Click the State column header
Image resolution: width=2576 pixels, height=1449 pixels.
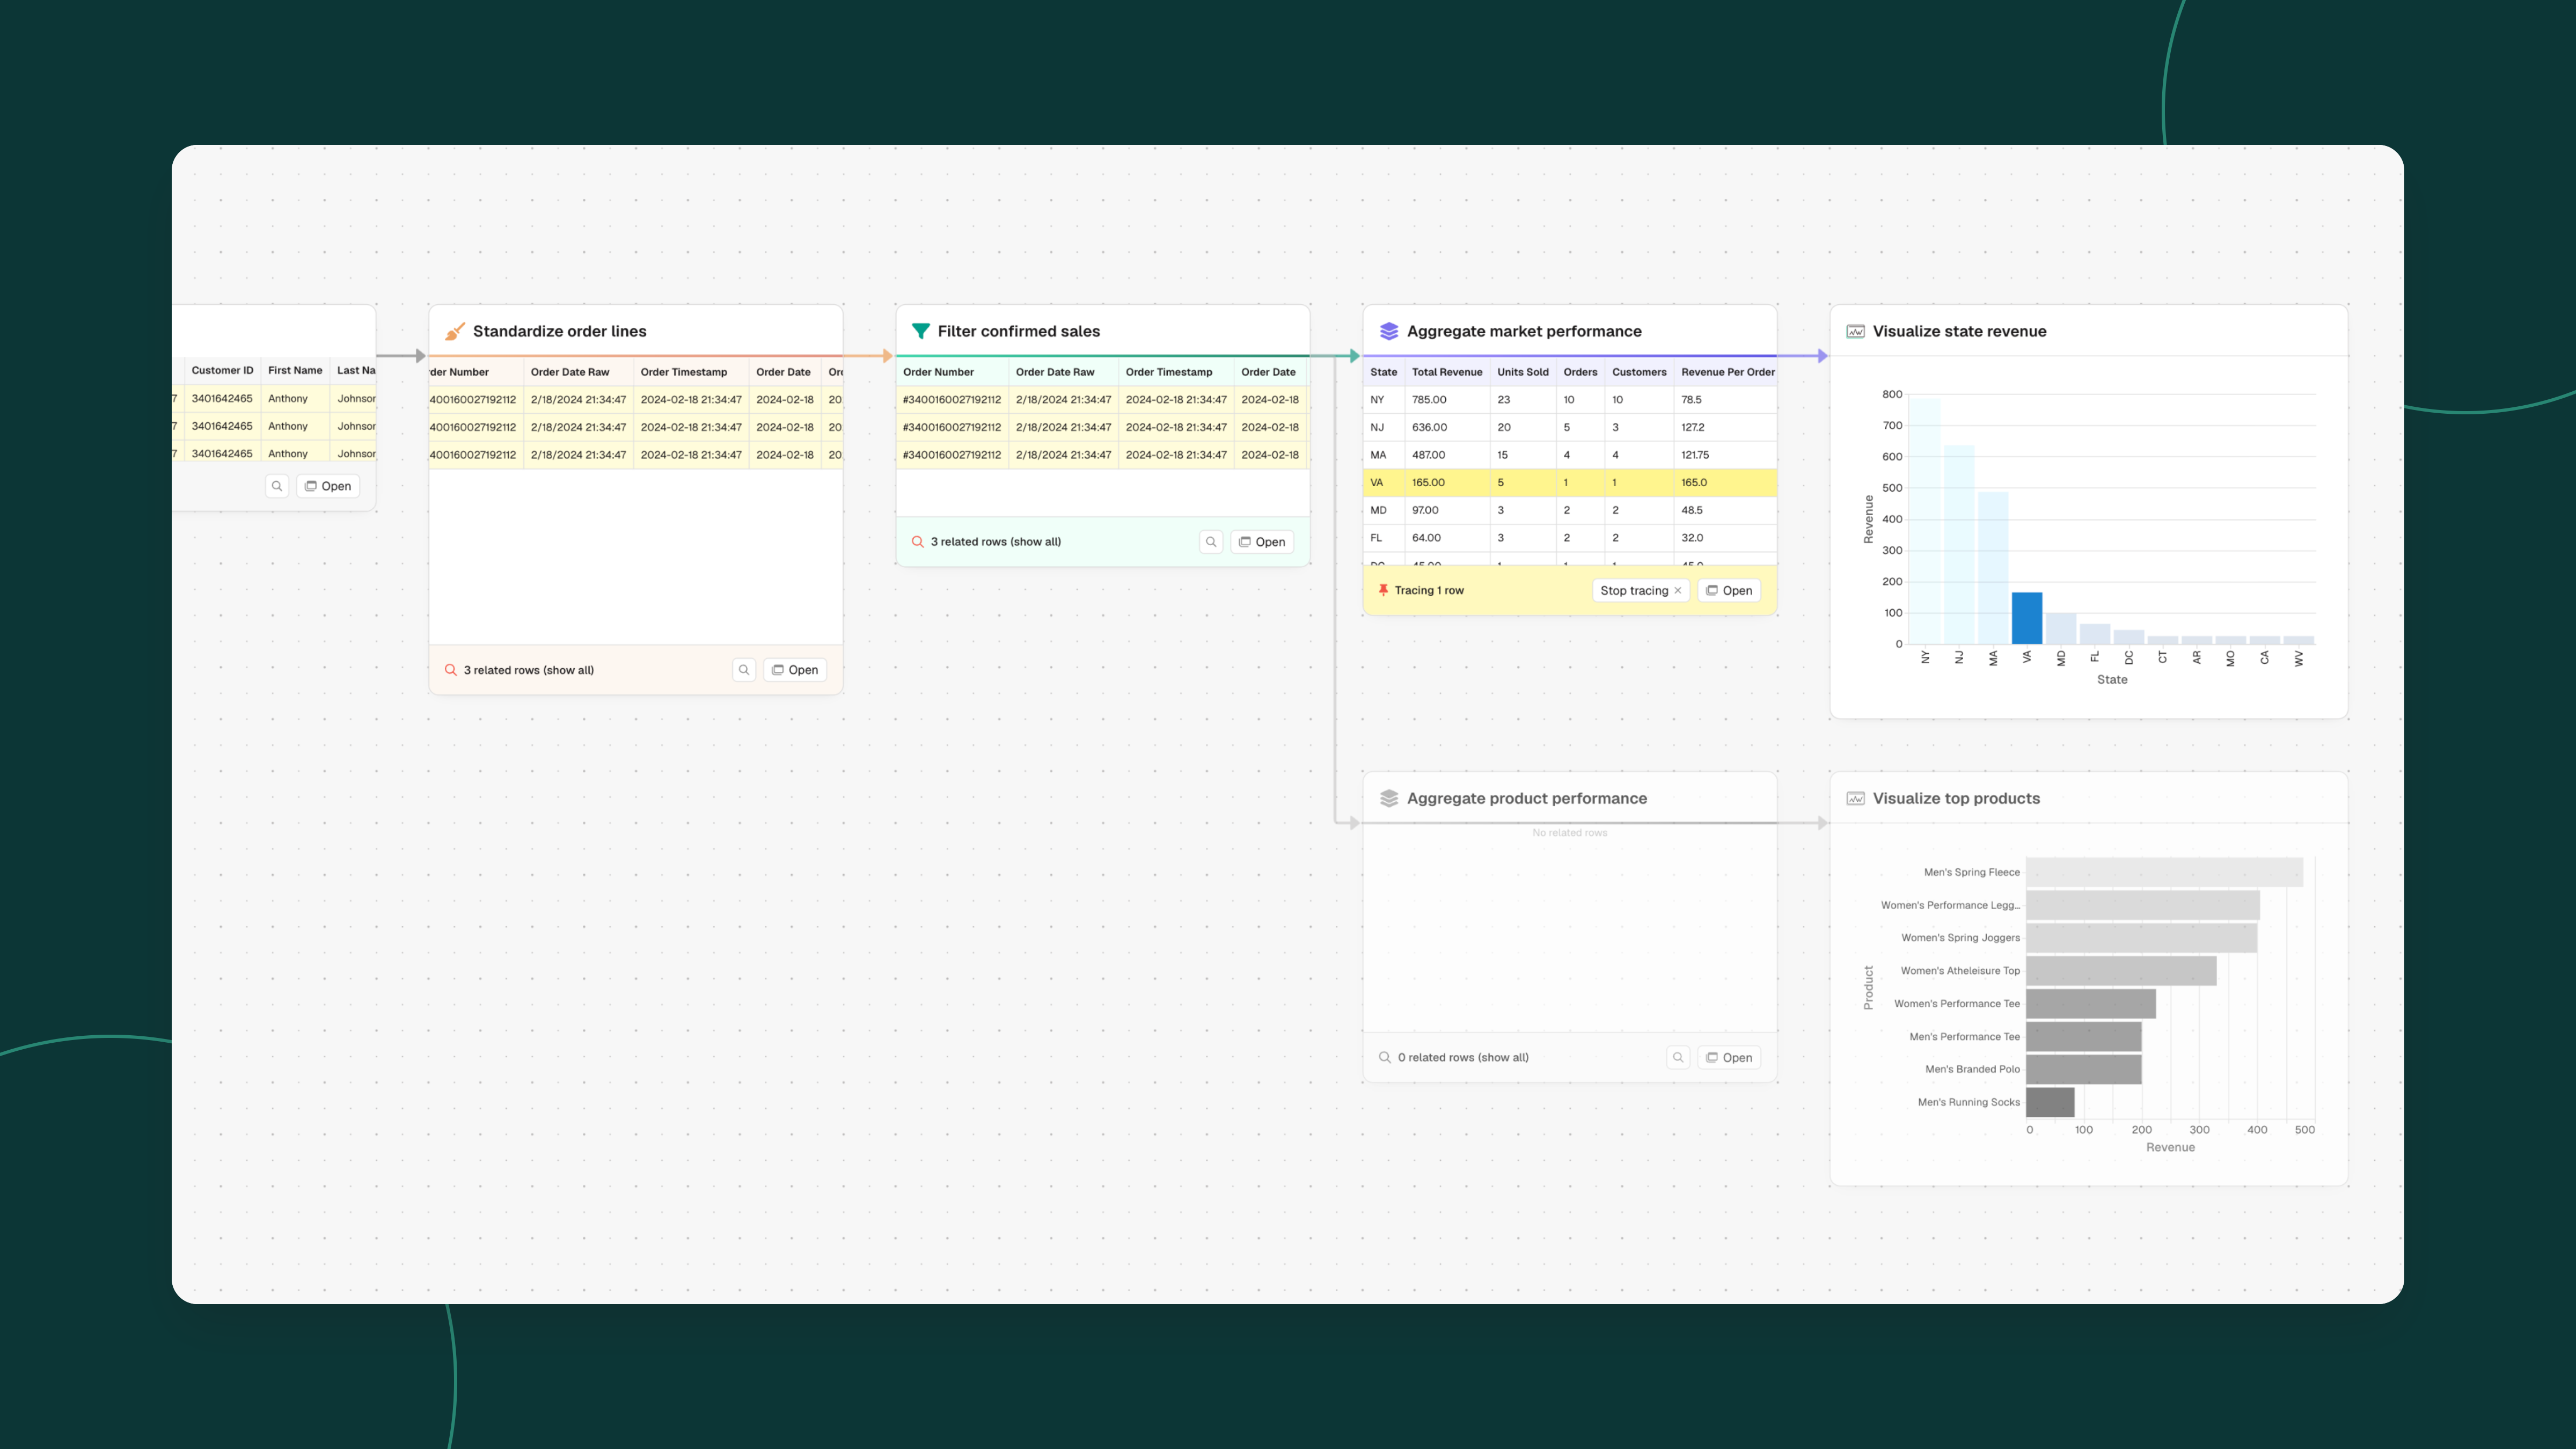(1383, 372)
